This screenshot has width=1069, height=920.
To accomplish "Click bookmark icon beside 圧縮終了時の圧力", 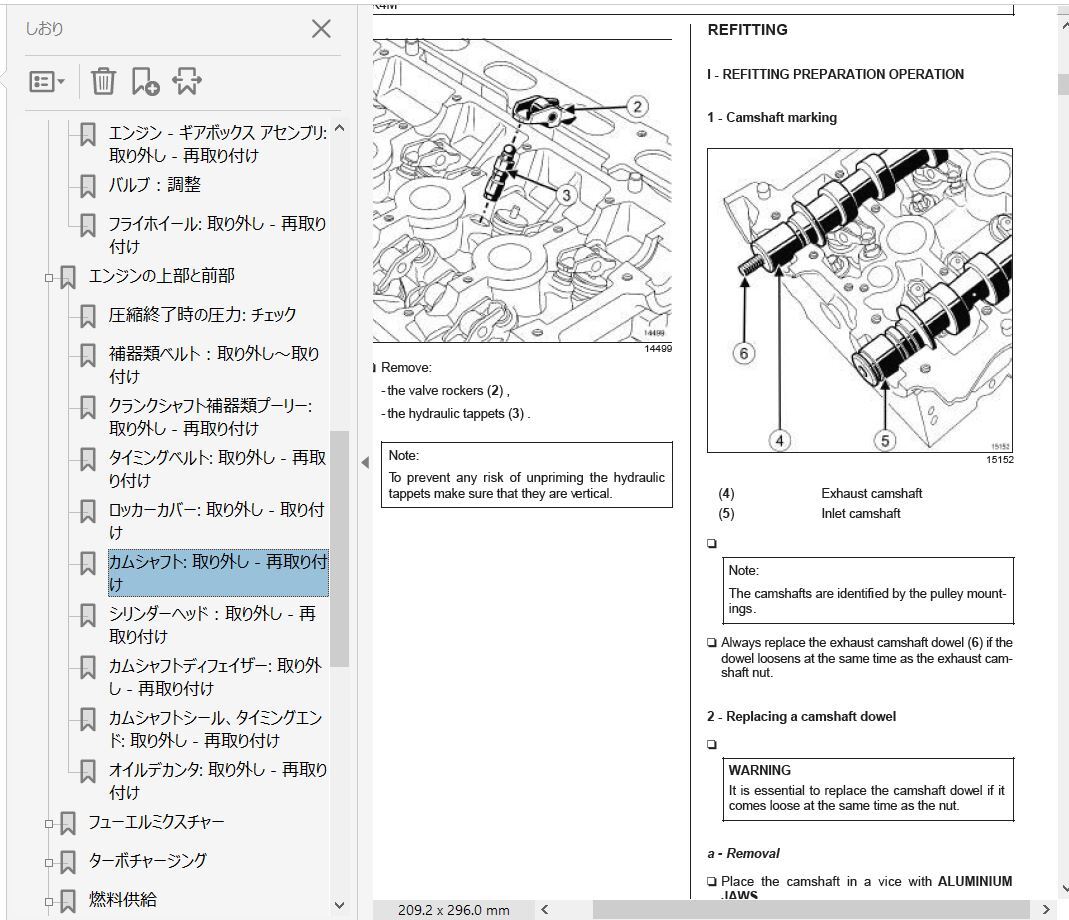I will [x=87, y=316].
